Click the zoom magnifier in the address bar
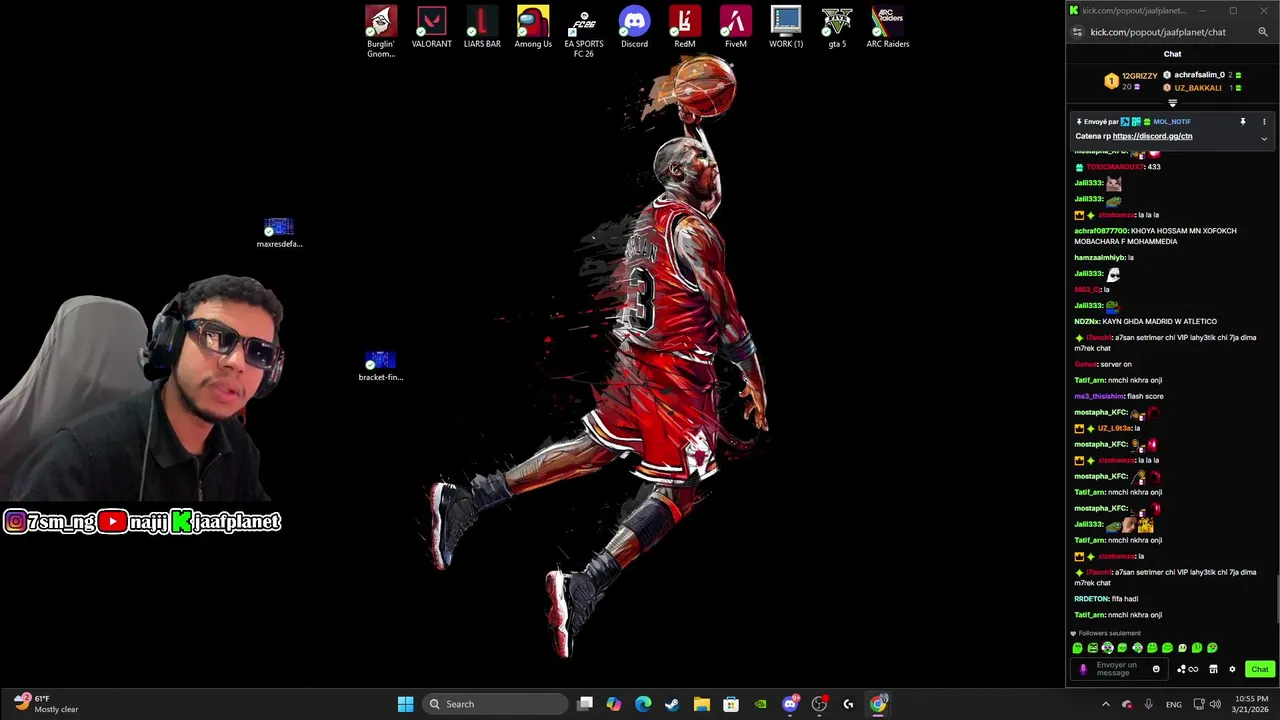This screenshot has width=1280, height=720. (1262, 32)
